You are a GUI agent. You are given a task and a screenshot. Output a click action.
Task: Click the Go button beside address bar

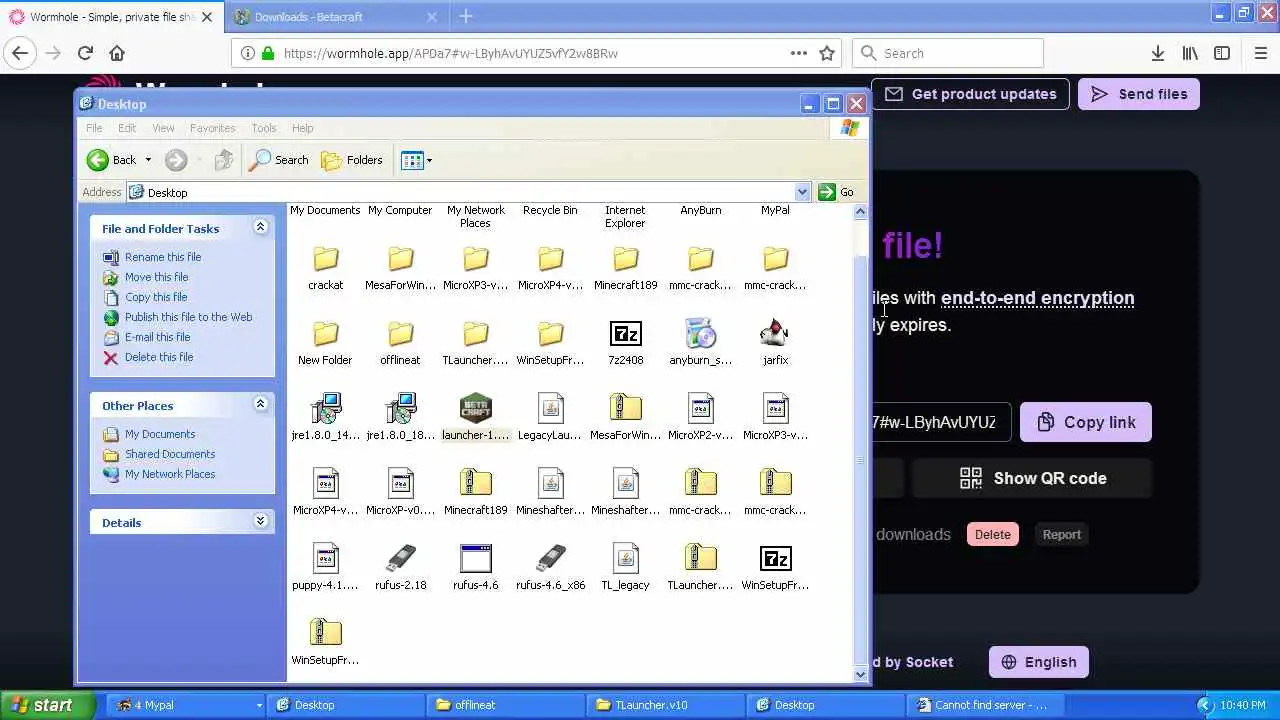(837, 192)
